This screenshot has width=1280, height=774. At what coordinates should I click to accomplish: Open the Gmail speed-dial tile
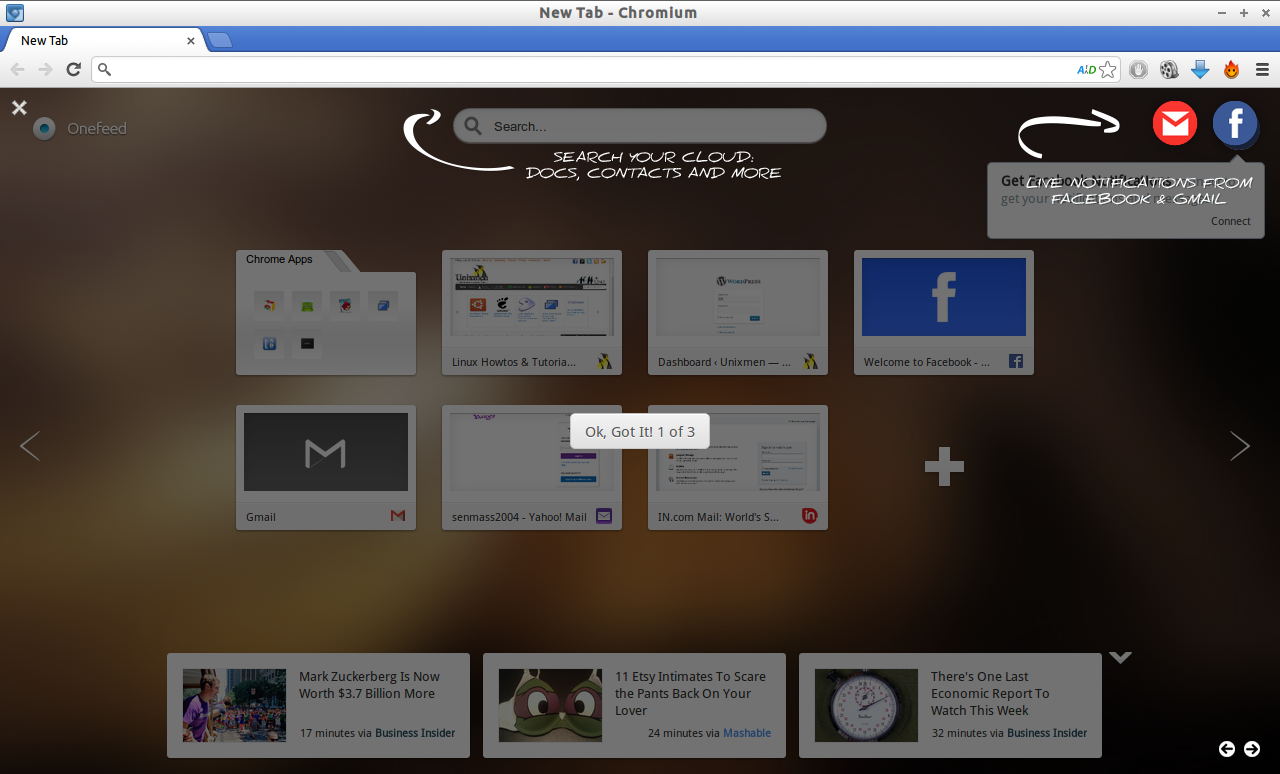[326, 467]
